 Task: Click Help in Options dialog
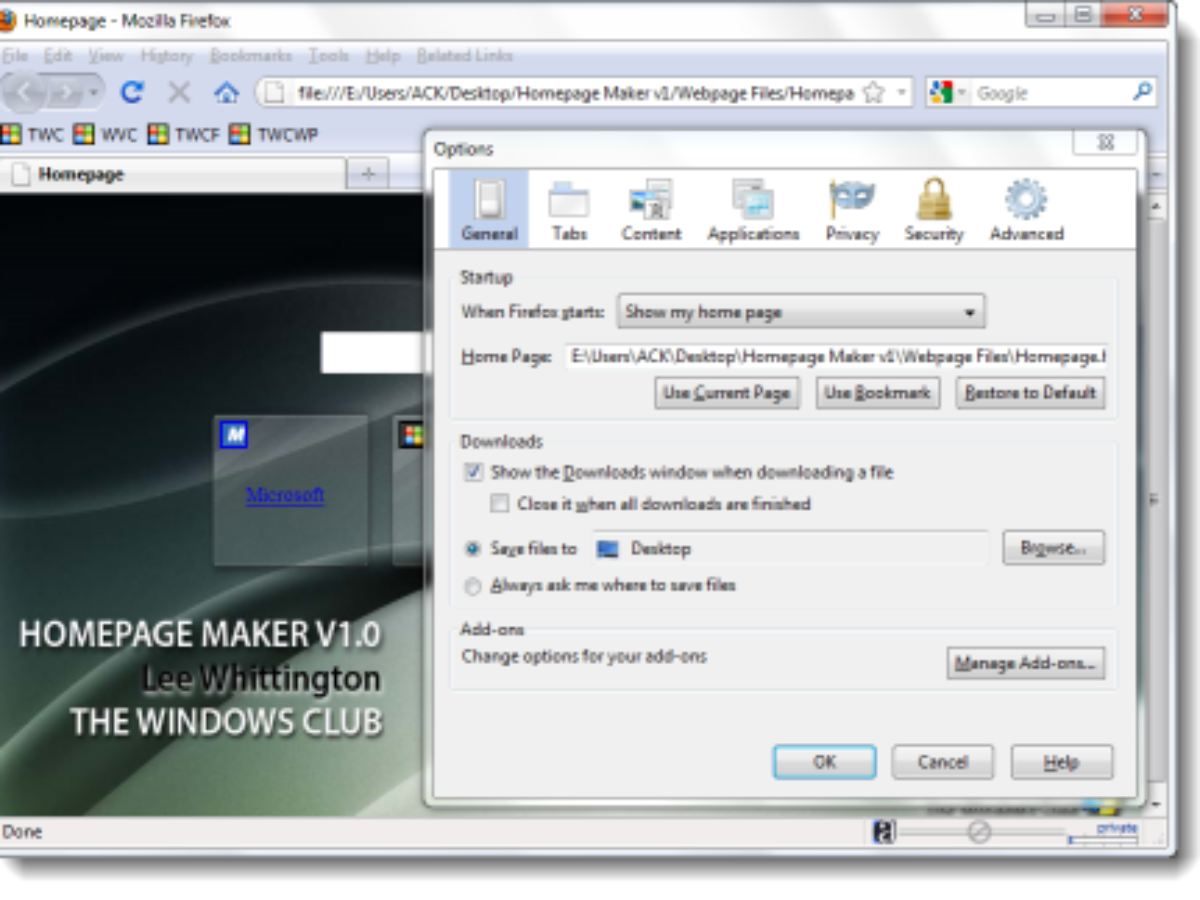1061,762
